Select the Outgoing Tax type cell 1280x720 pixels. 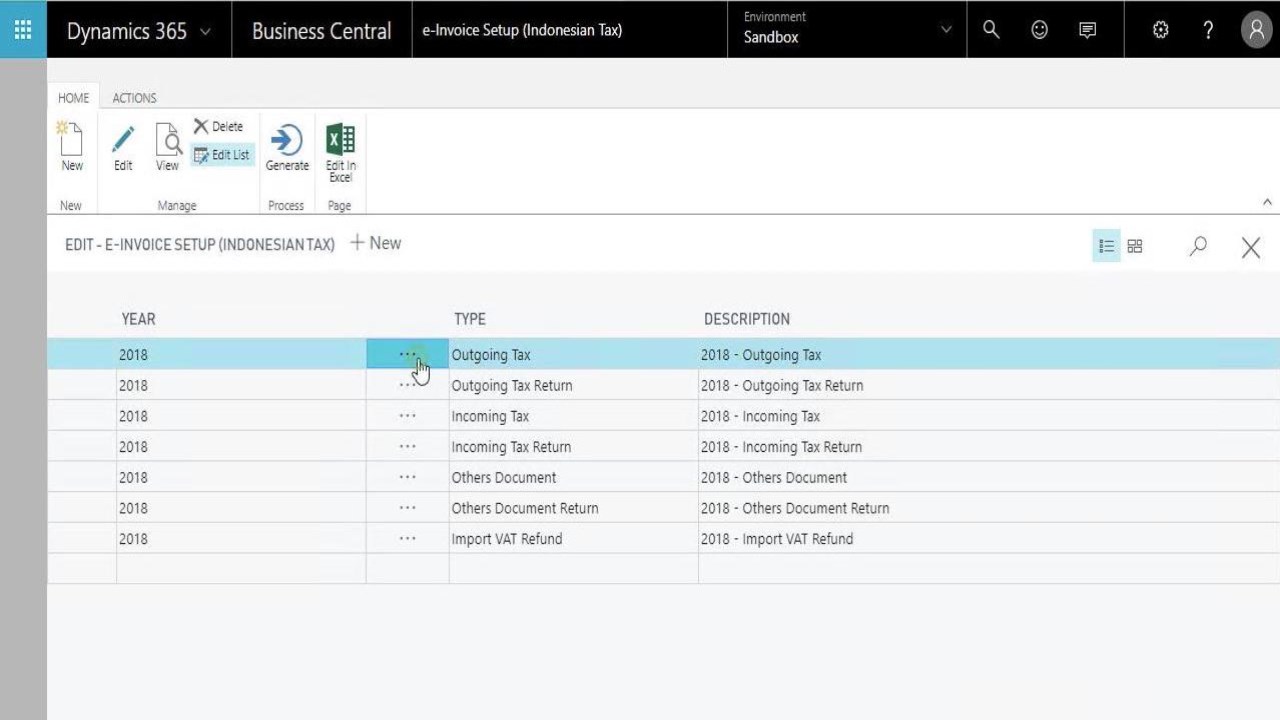pyautogui.click(x=573, y=354)
